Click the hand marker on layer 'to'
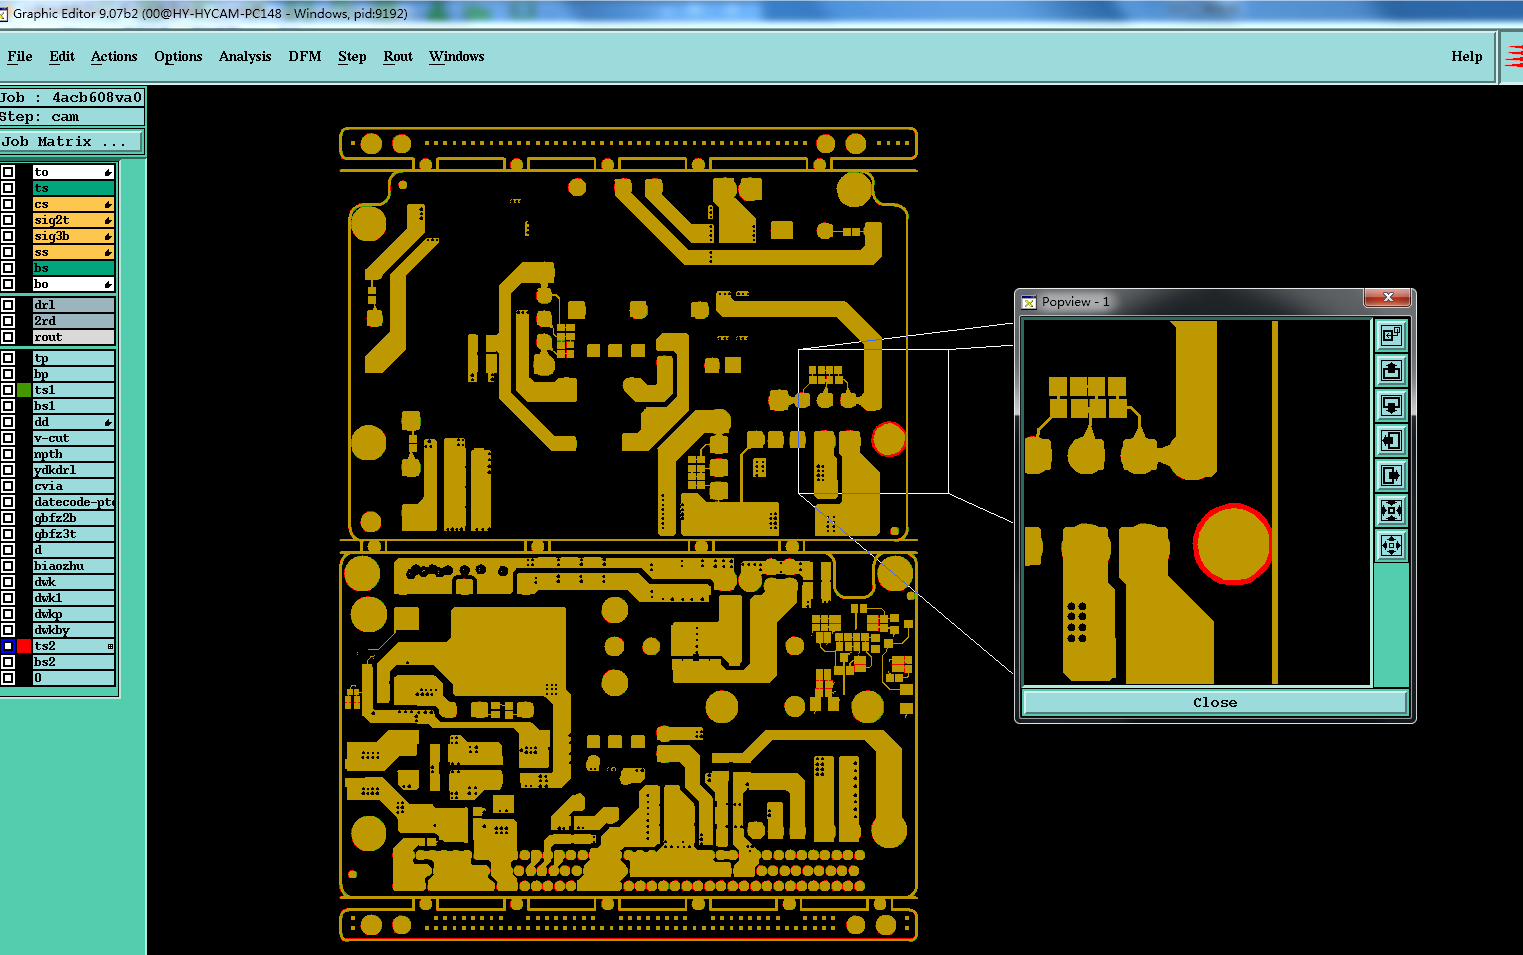 coord(108,173)
